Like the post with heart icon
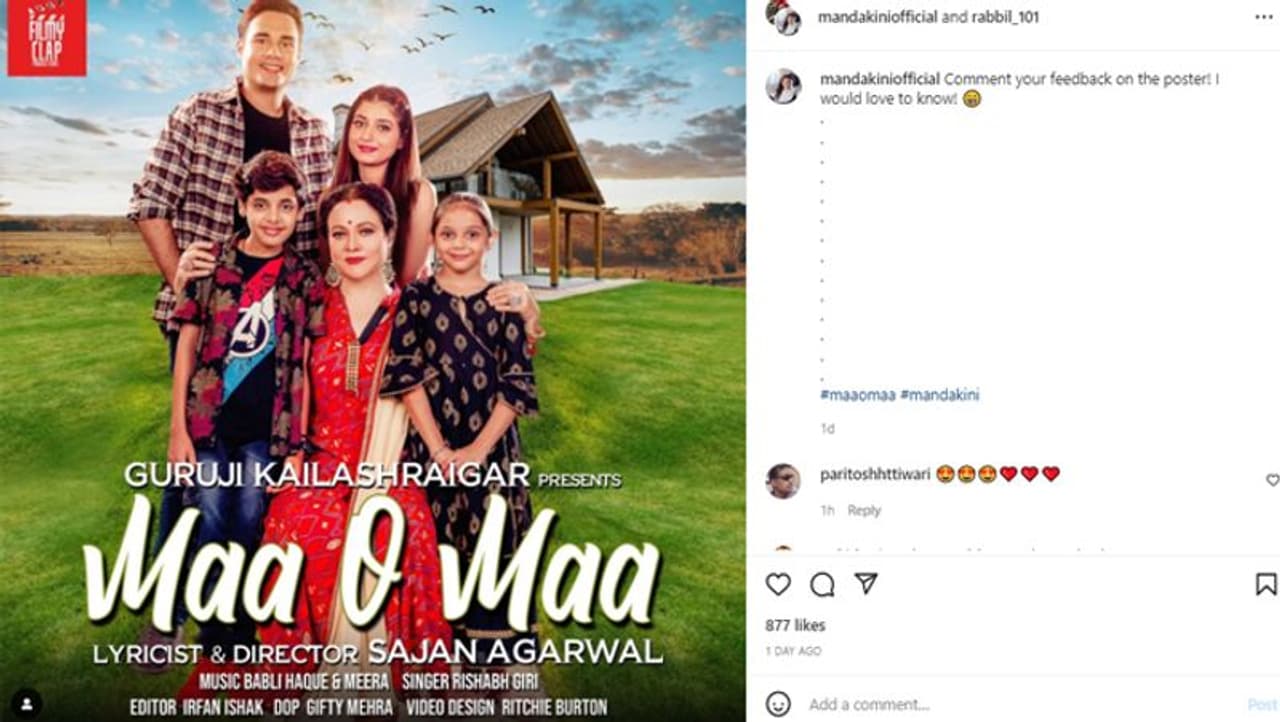 click(778, 584)
